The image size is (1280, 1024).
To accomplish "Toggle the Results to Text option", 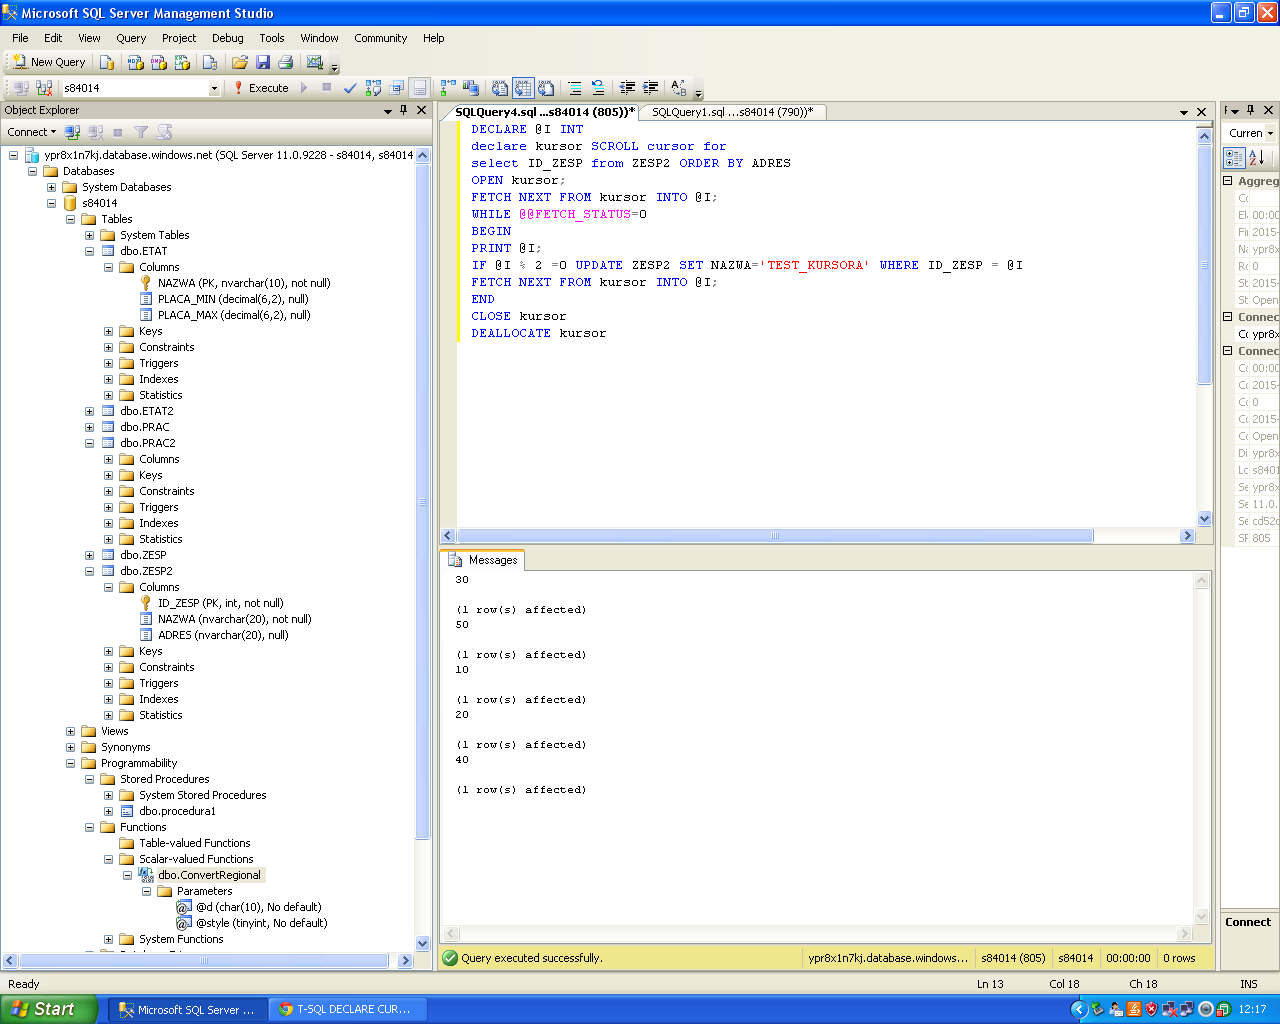I will point(500,88).
